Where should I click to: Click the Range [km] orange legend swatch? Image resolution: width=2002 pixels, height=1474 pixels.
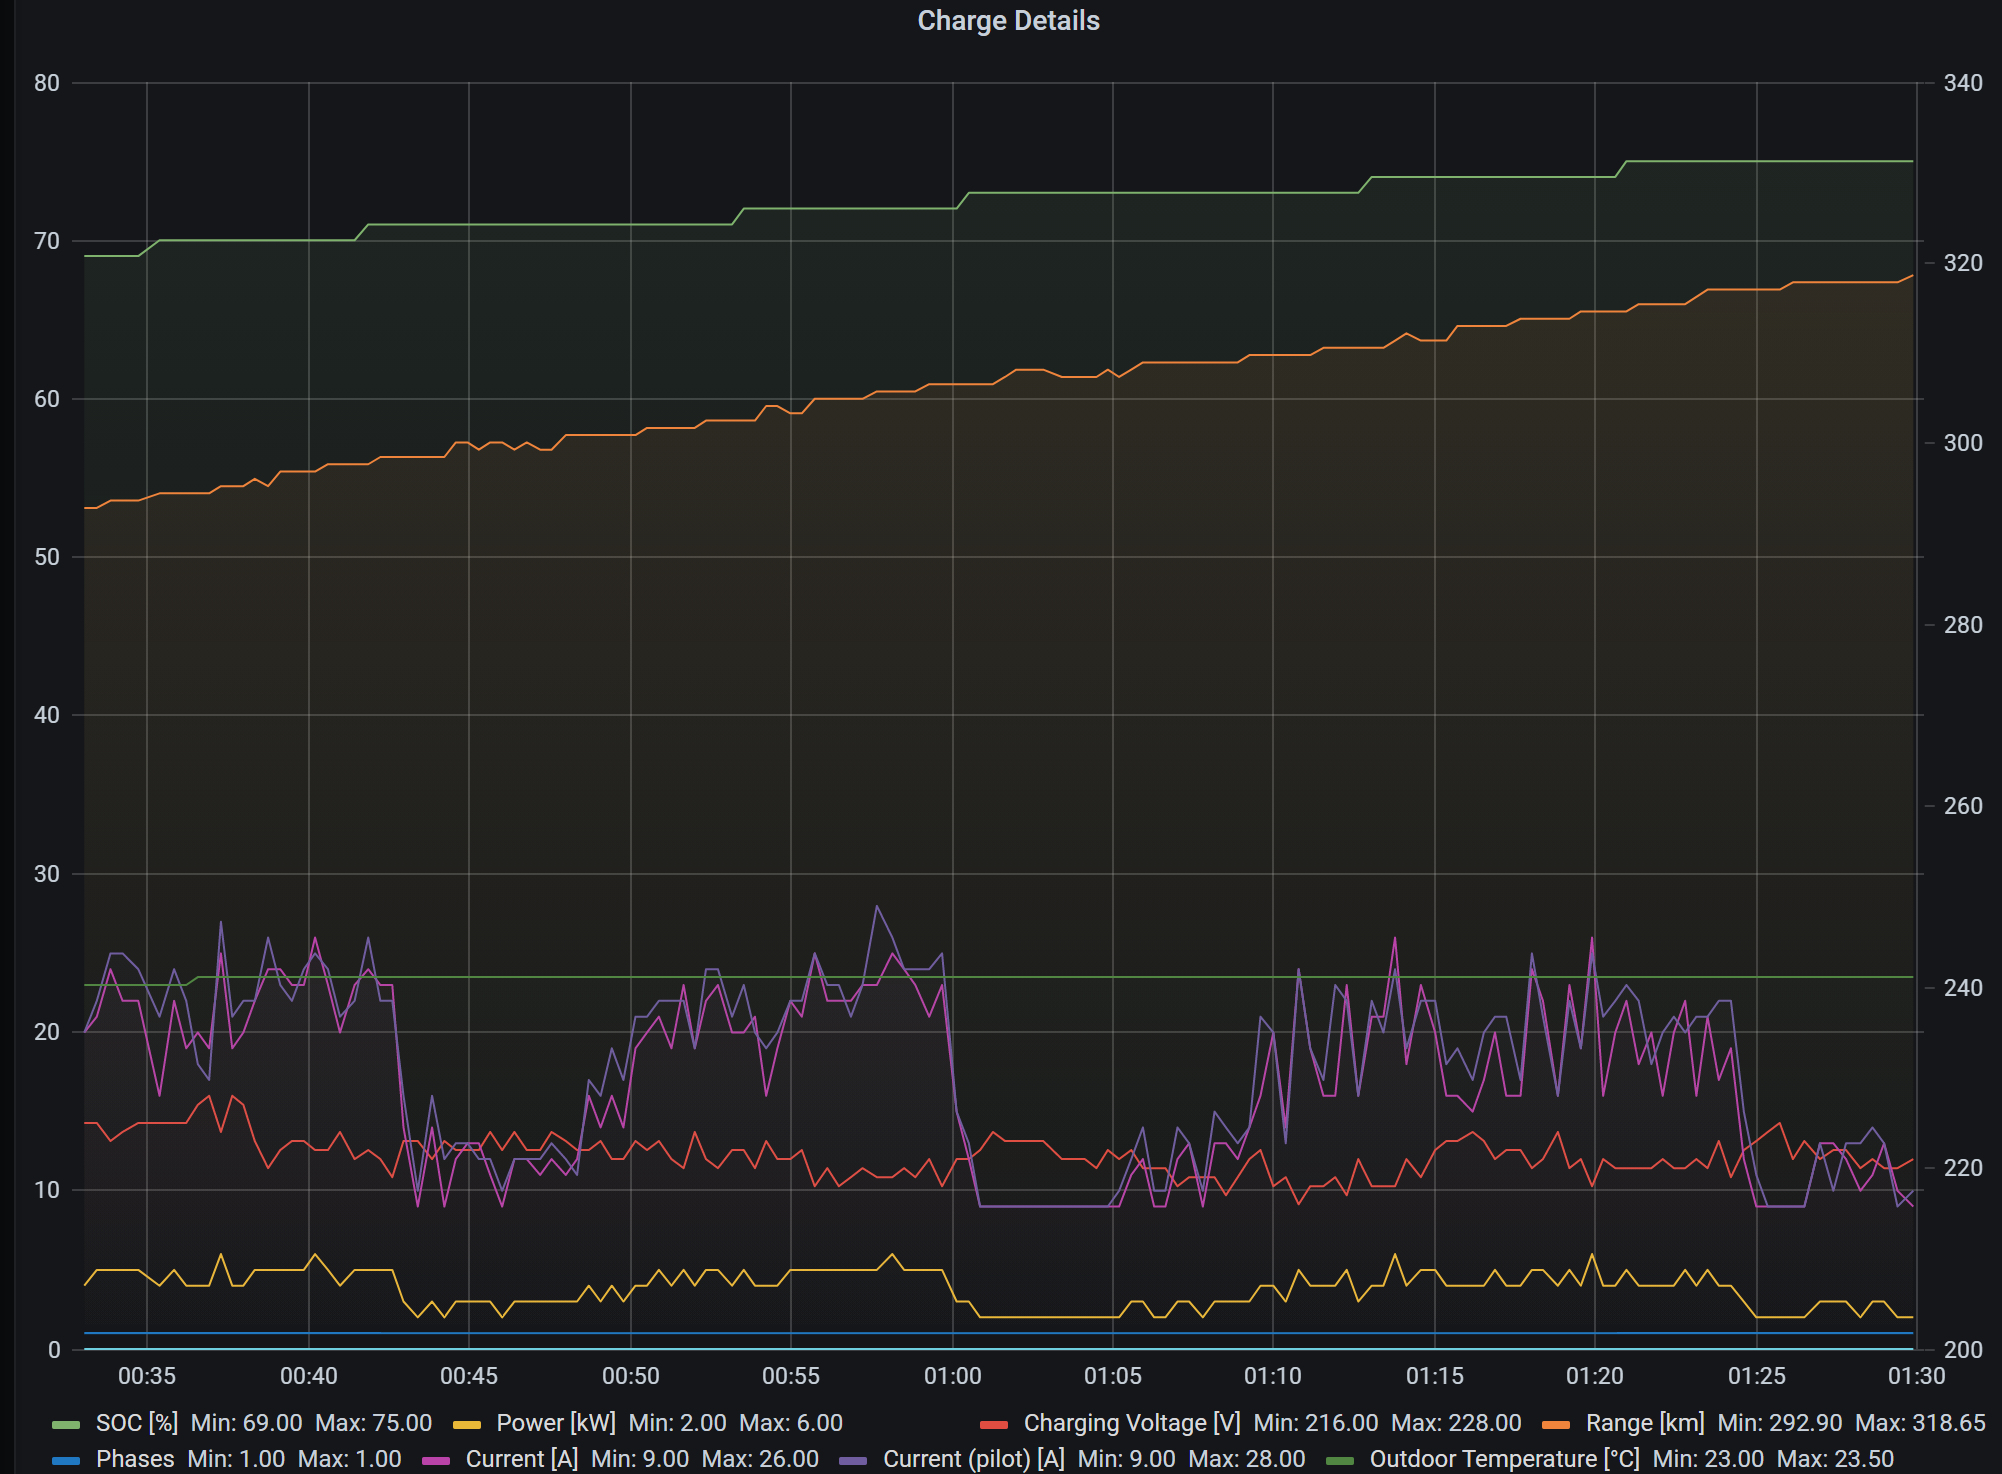tap(1556, 1424)
